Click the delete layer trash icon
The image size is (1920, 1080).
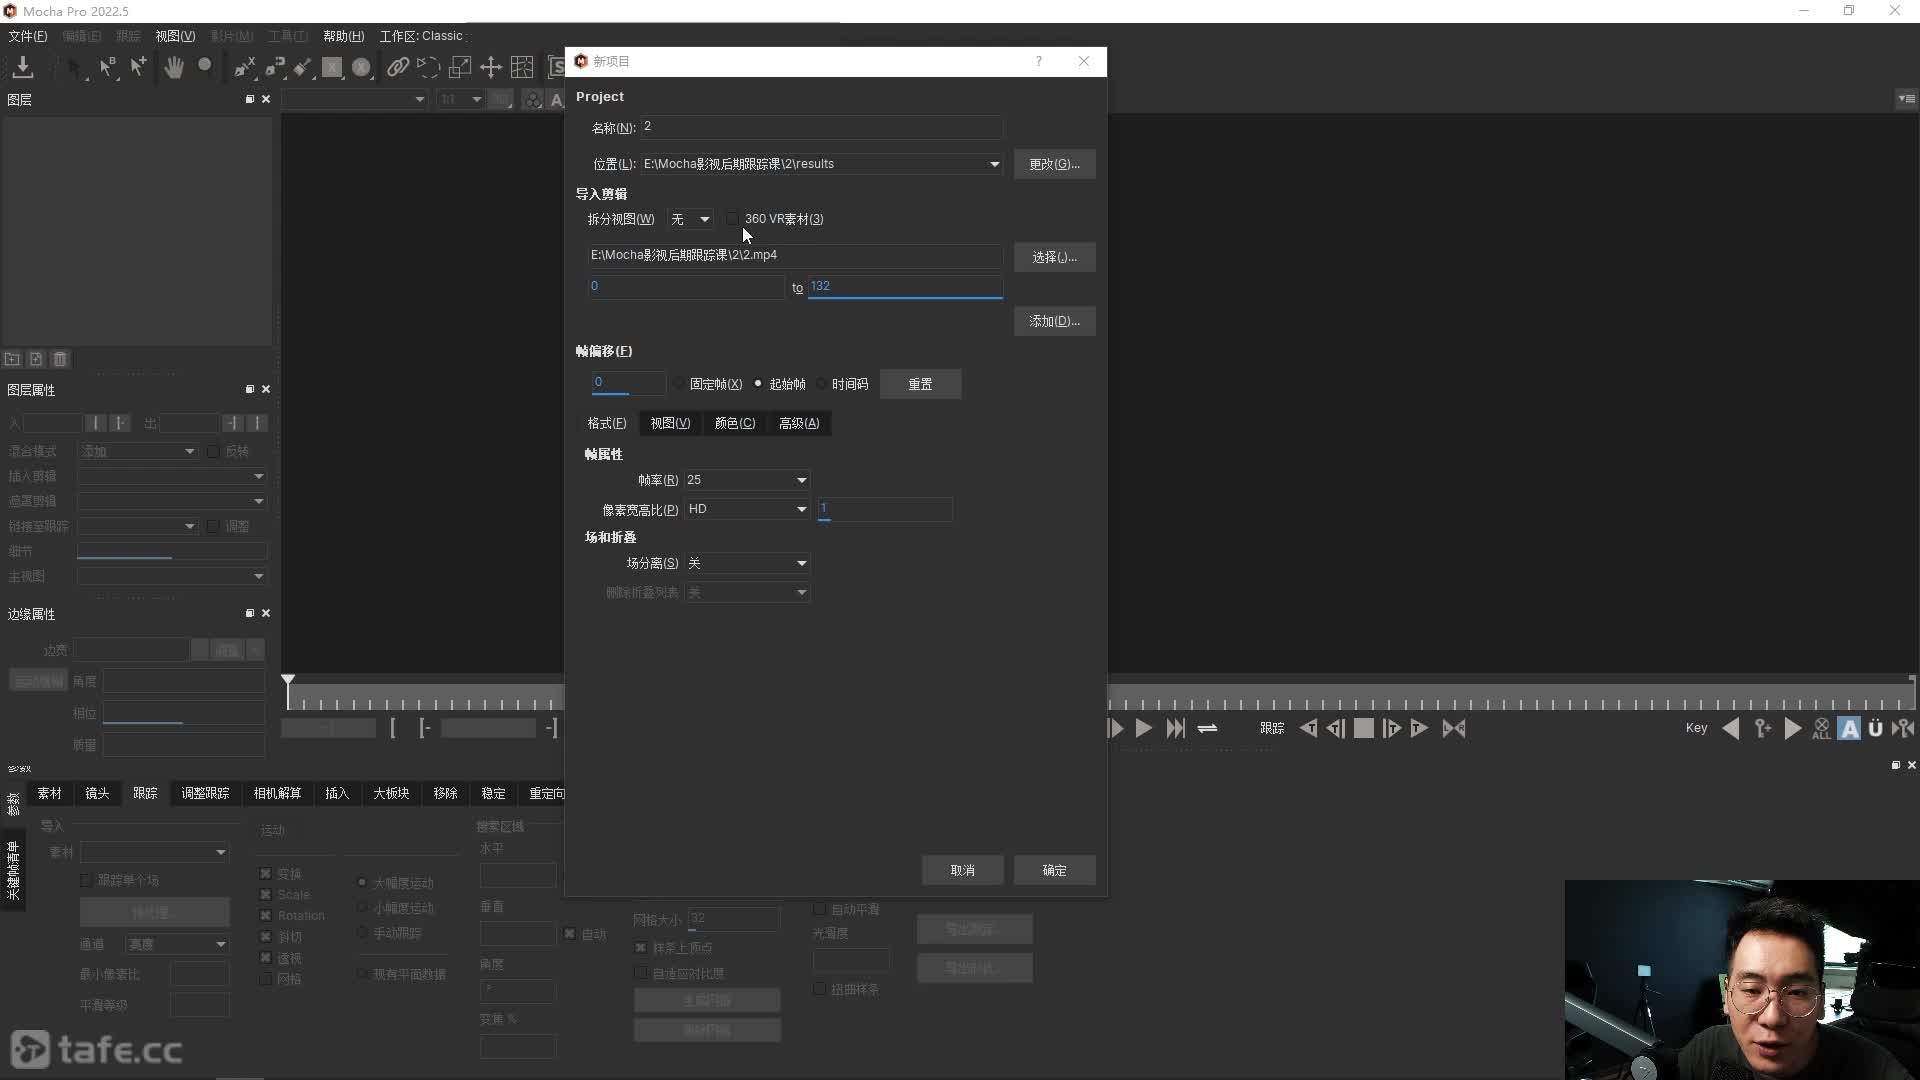(60, 359)
